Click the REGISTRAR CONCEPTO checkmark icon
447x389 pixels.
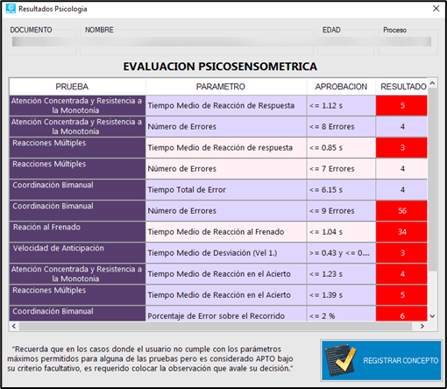coord(341,359)
